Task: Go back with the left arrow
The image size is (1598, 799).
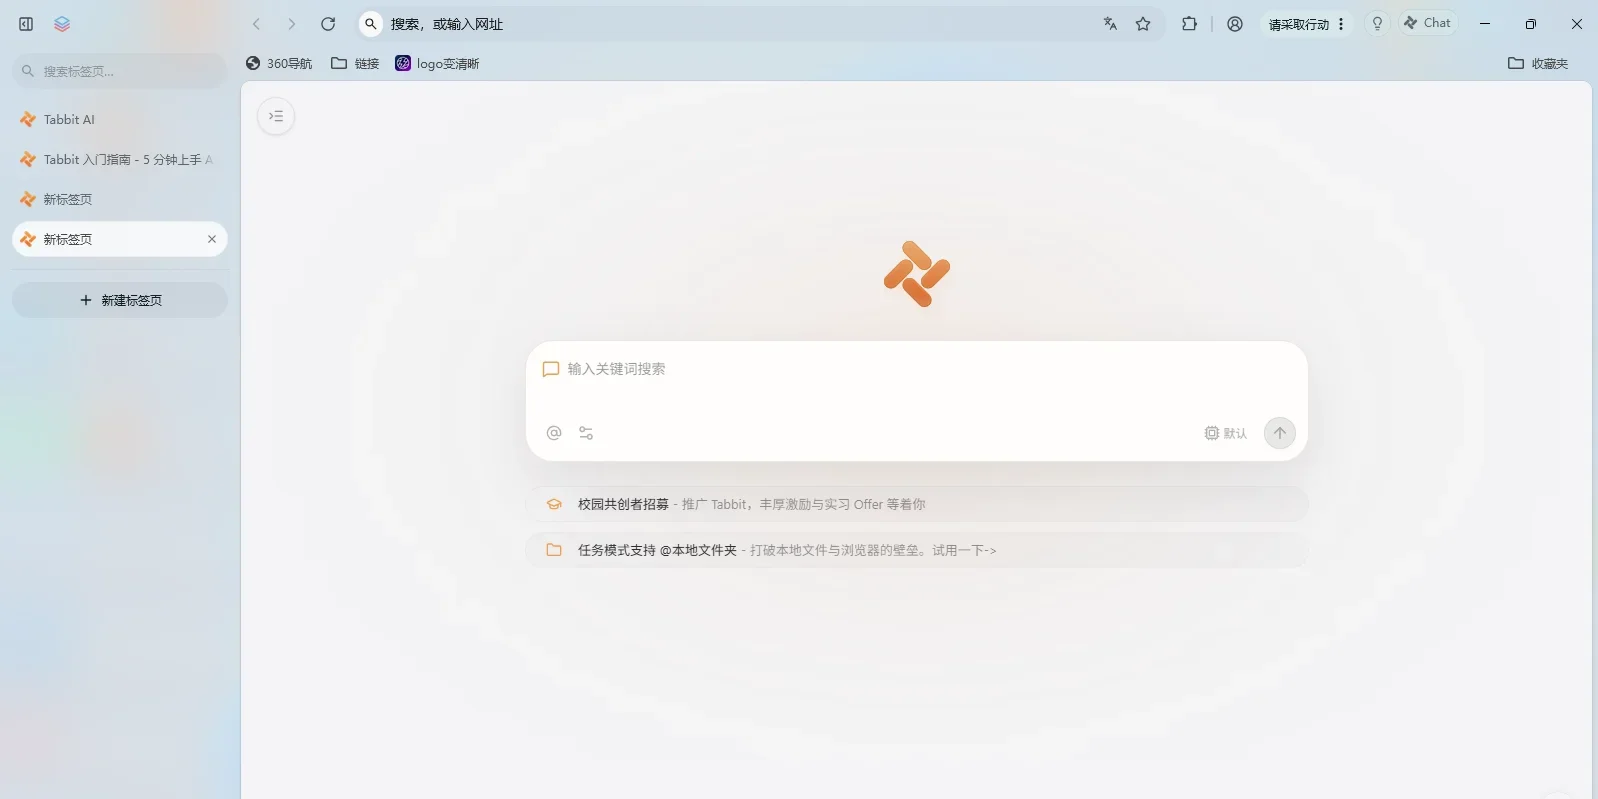Action: (x=257, y=24)
